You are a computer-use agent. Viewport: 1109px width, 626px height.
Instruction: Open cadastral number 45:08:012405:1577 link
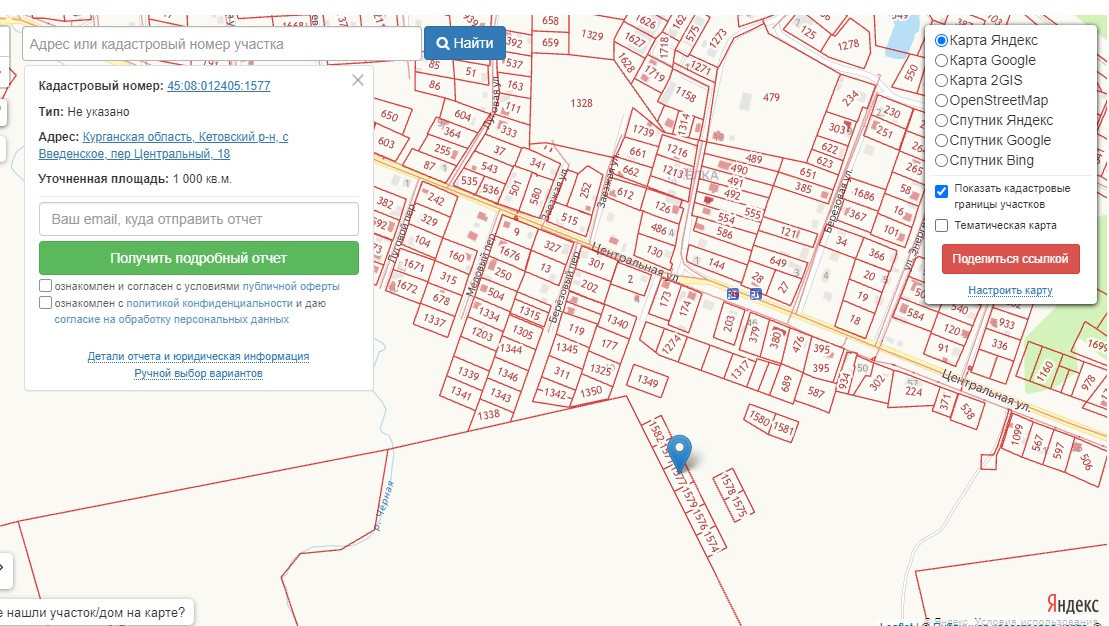click(x=219, y=86)
